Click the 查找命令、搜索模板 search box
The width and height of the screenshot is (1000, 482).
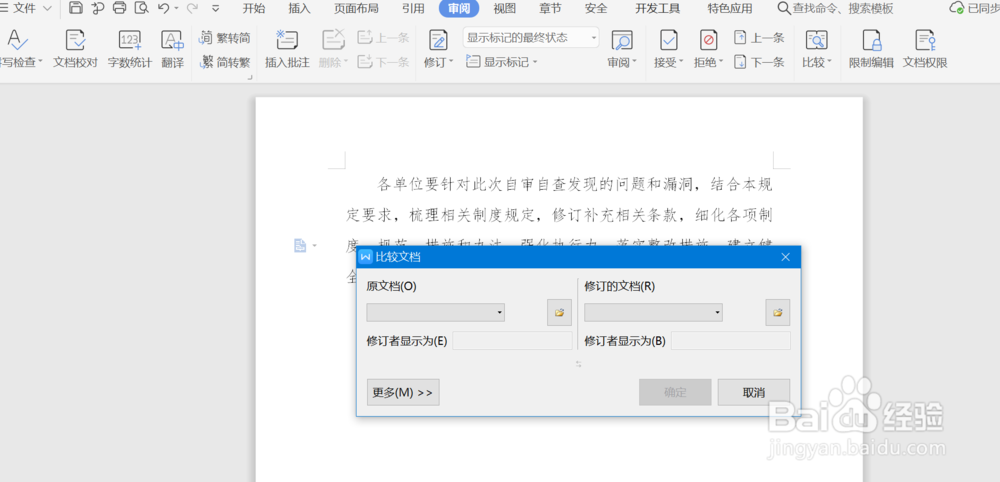click(835, 8)
